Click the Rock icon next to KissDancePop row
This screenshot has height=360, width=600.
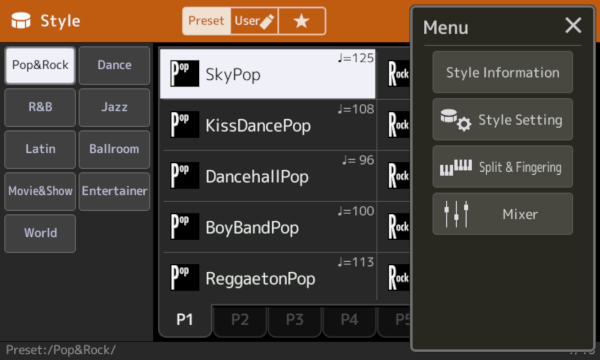click(398, 124)
